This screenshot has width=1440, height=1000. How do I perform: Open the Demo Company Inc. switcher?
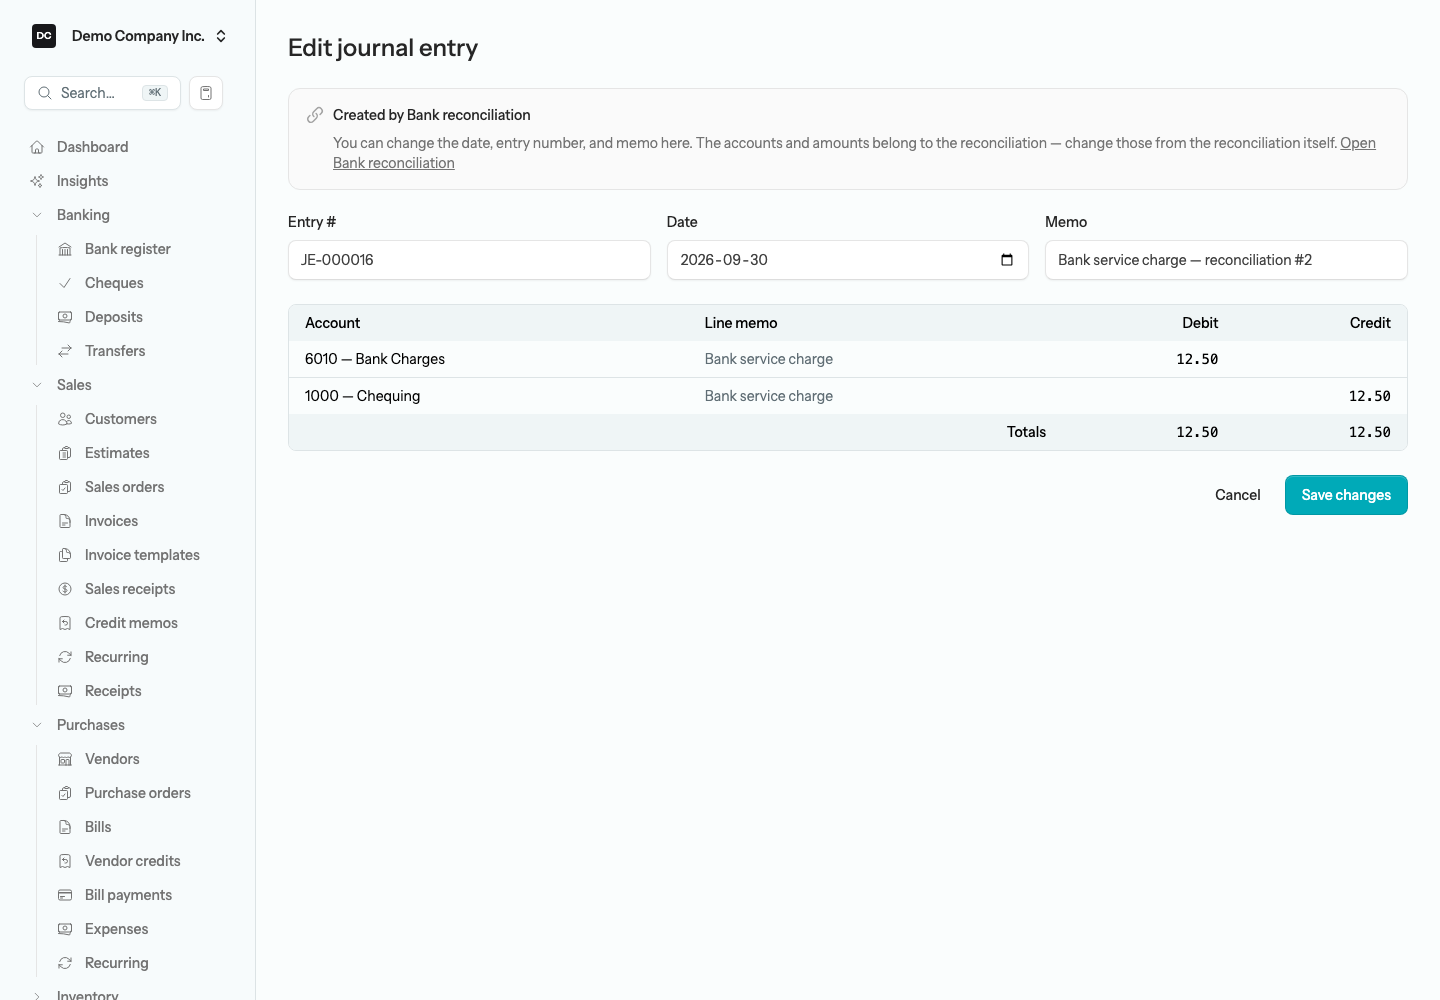click(130, 36)
